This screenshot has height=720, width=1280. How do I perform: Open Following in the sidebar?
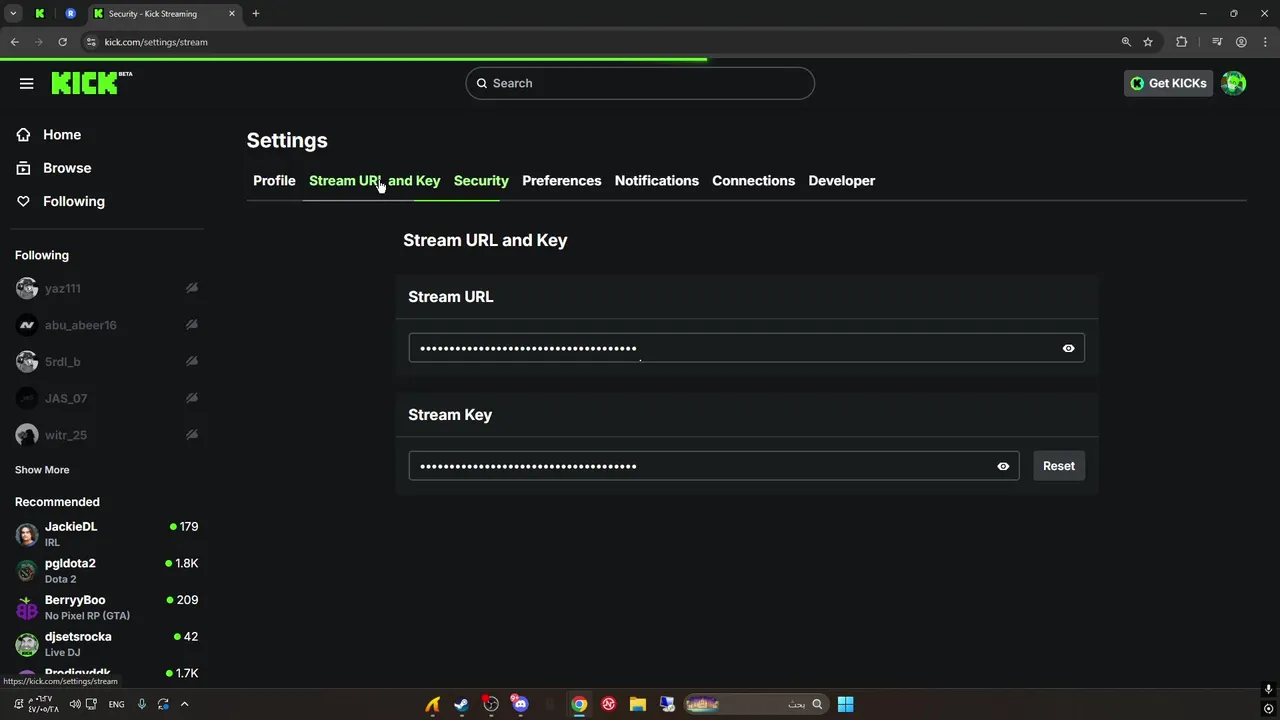tap(73, 201)
